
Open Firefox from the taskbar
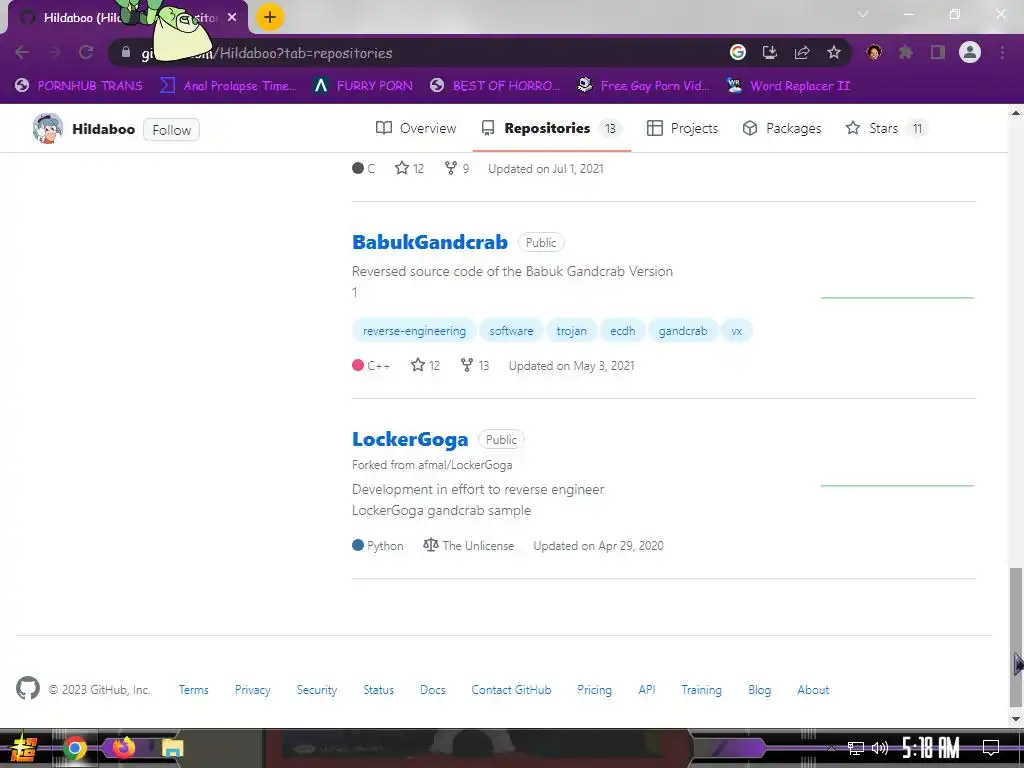coord(123,748)
